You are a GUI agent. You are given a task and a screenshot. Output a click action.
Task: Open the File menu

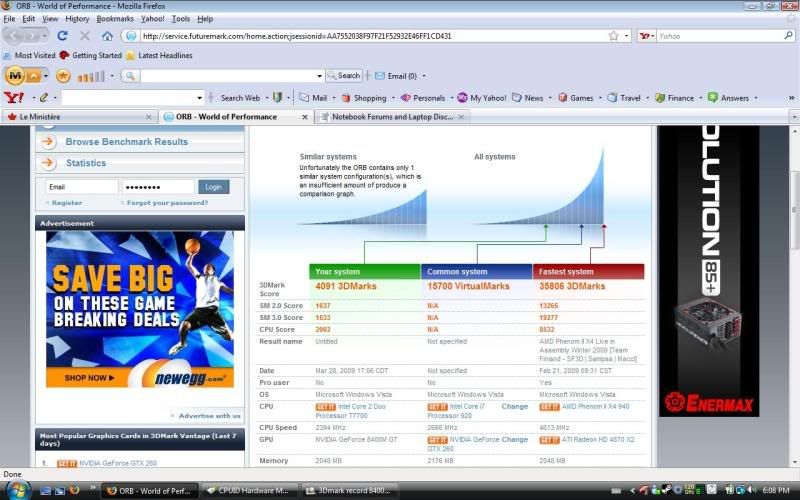(9, 19)
